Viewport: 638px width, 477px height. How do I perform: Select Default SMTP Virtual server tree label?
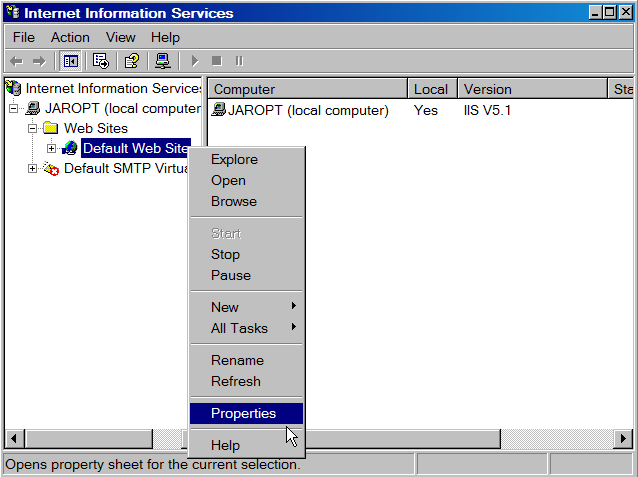[x=126, y=168]
